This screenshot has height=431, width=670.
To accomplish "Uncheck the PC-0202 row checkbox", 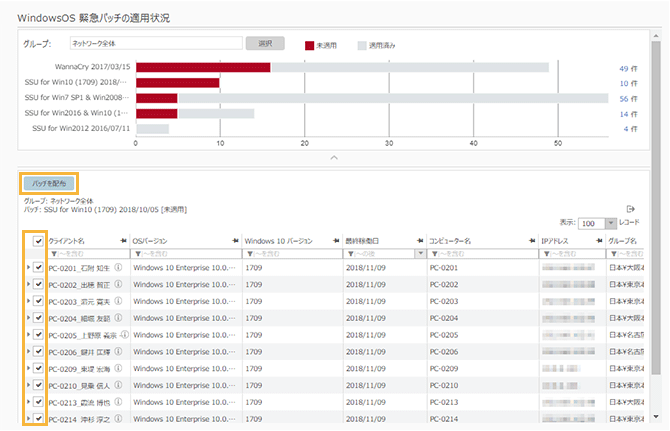I will pyautogui.click(x=38, y=284).
